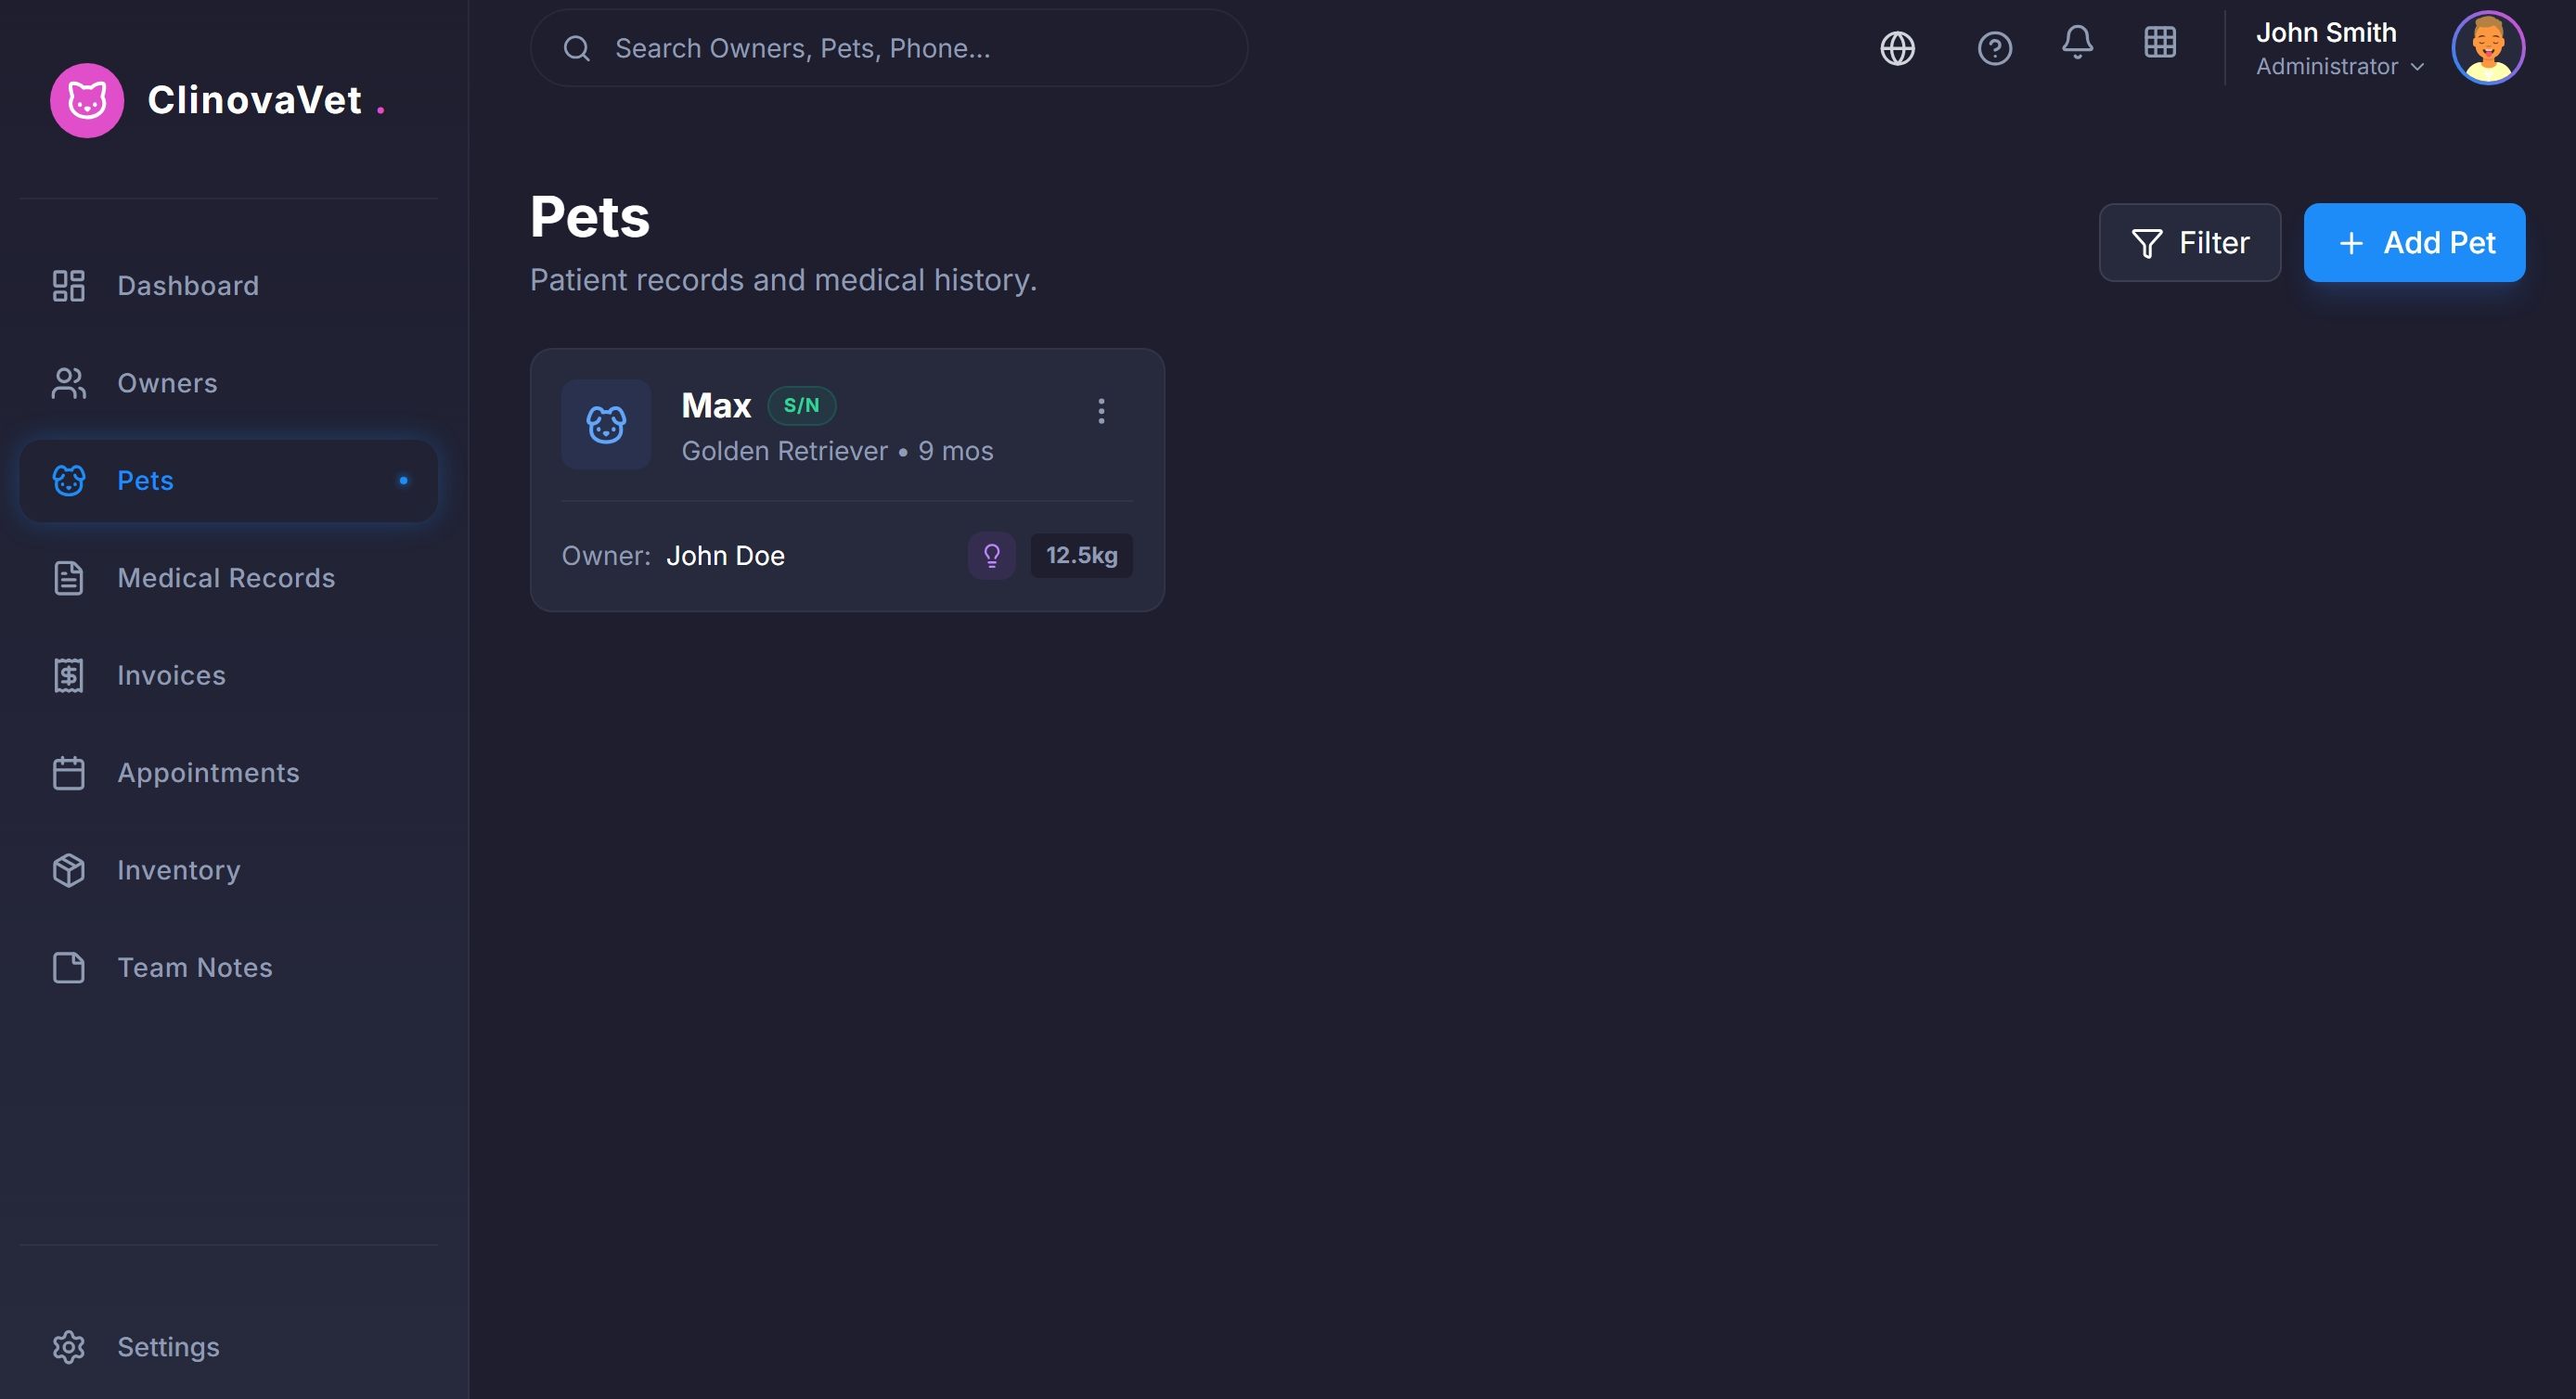Open owner John Doe link

[725, 555]
